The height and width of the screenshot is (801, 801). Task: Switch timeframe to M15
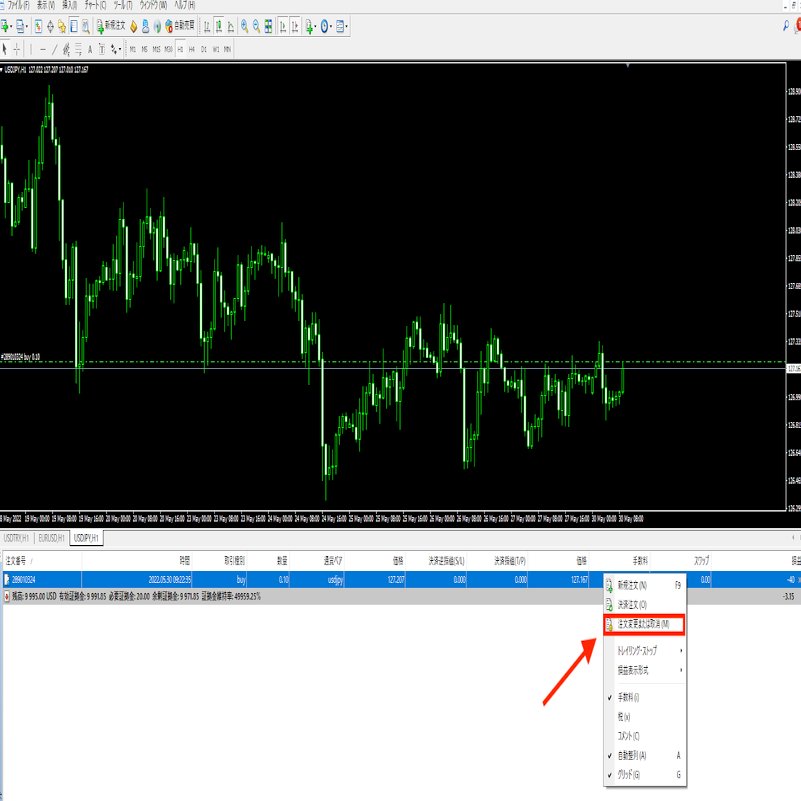156,49
